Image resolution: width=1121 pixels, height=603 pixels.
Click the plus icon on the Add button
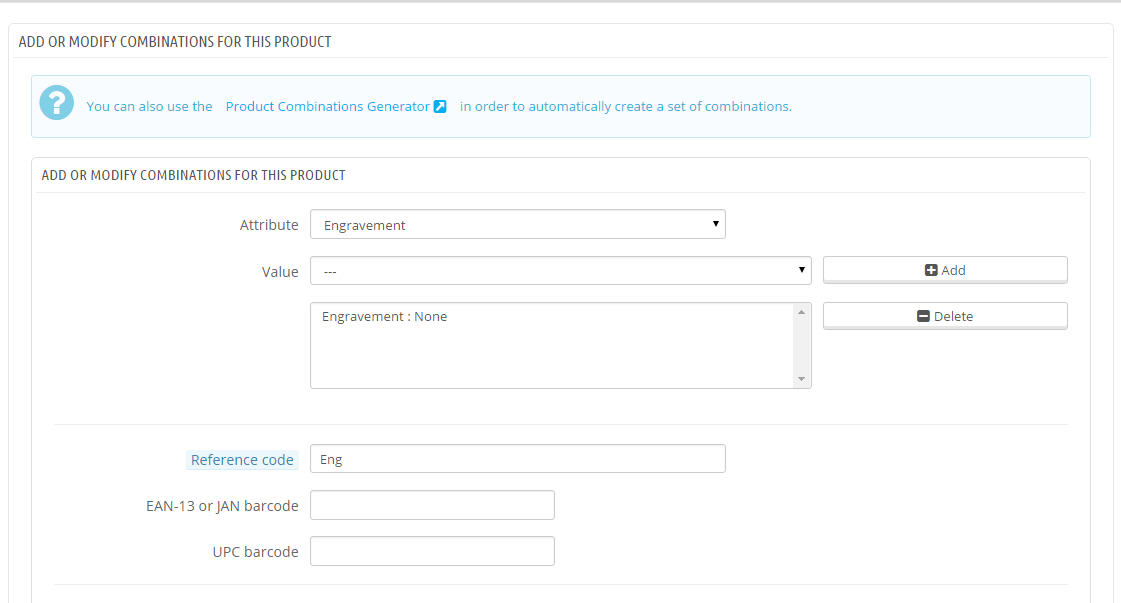pos(931,270)
